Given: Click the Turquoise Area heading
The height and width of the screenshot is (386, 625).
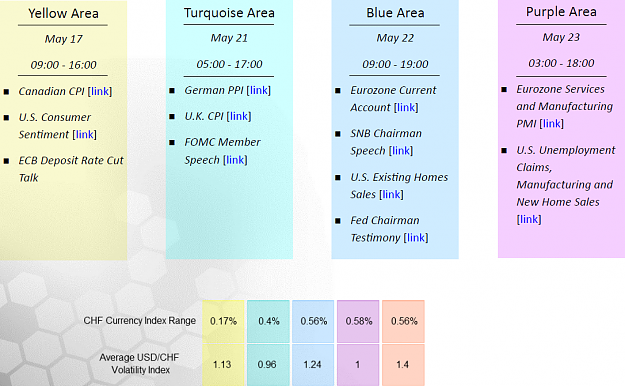Looking at the screenshot, I should click(x=229, y=13).
